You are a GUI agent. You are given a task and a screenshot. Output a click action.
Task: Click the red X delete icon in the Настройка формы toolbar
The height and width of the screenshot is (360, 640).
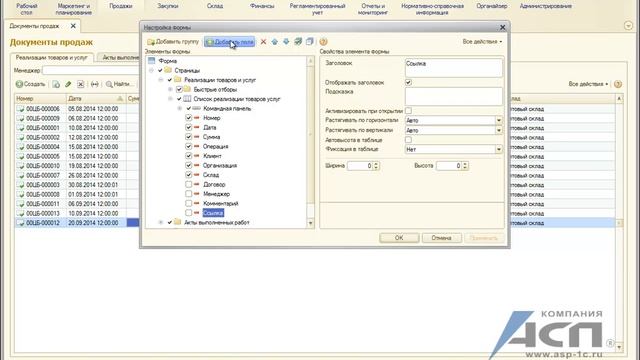(x=263, y=42)
